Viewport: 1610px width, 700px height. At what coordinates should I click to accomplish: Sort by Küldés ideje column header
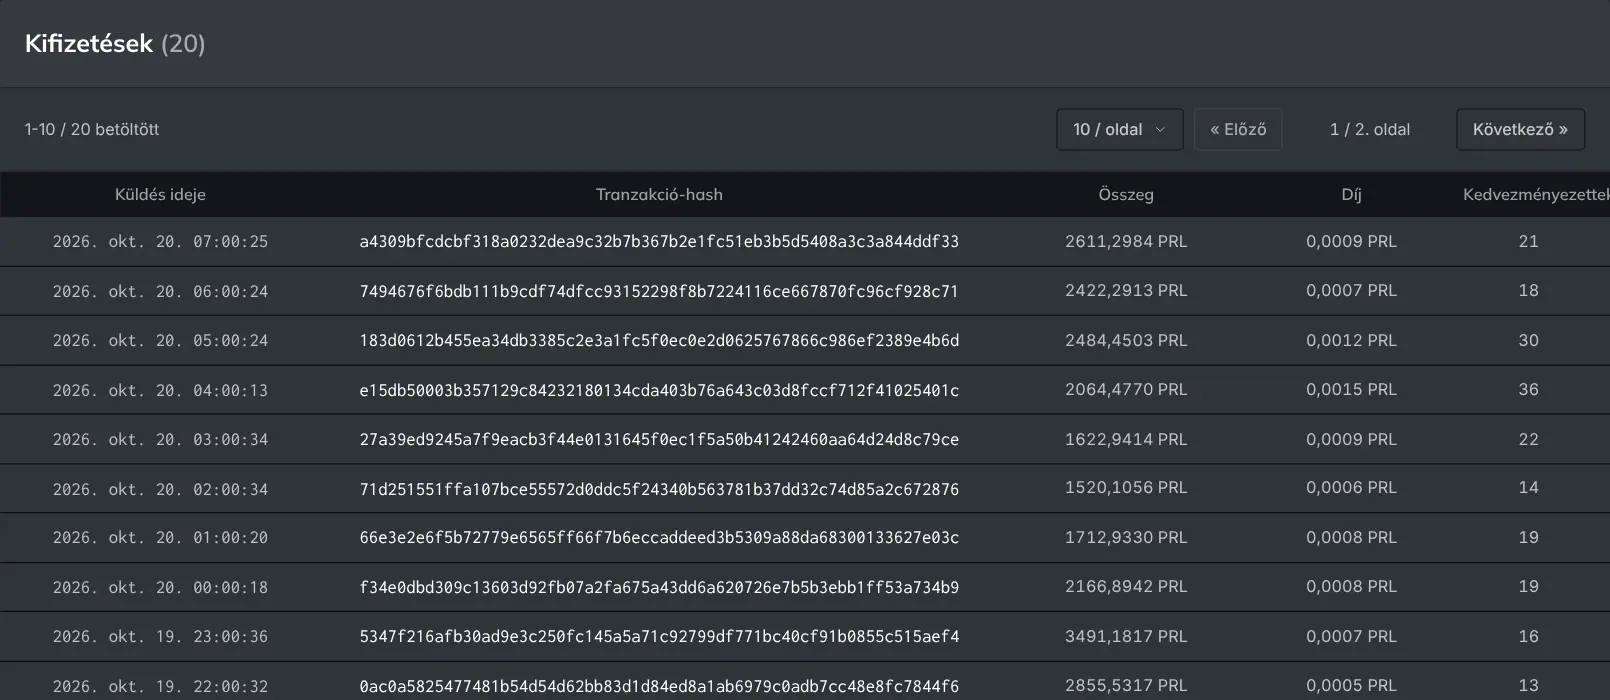click(x=160, y=195)
